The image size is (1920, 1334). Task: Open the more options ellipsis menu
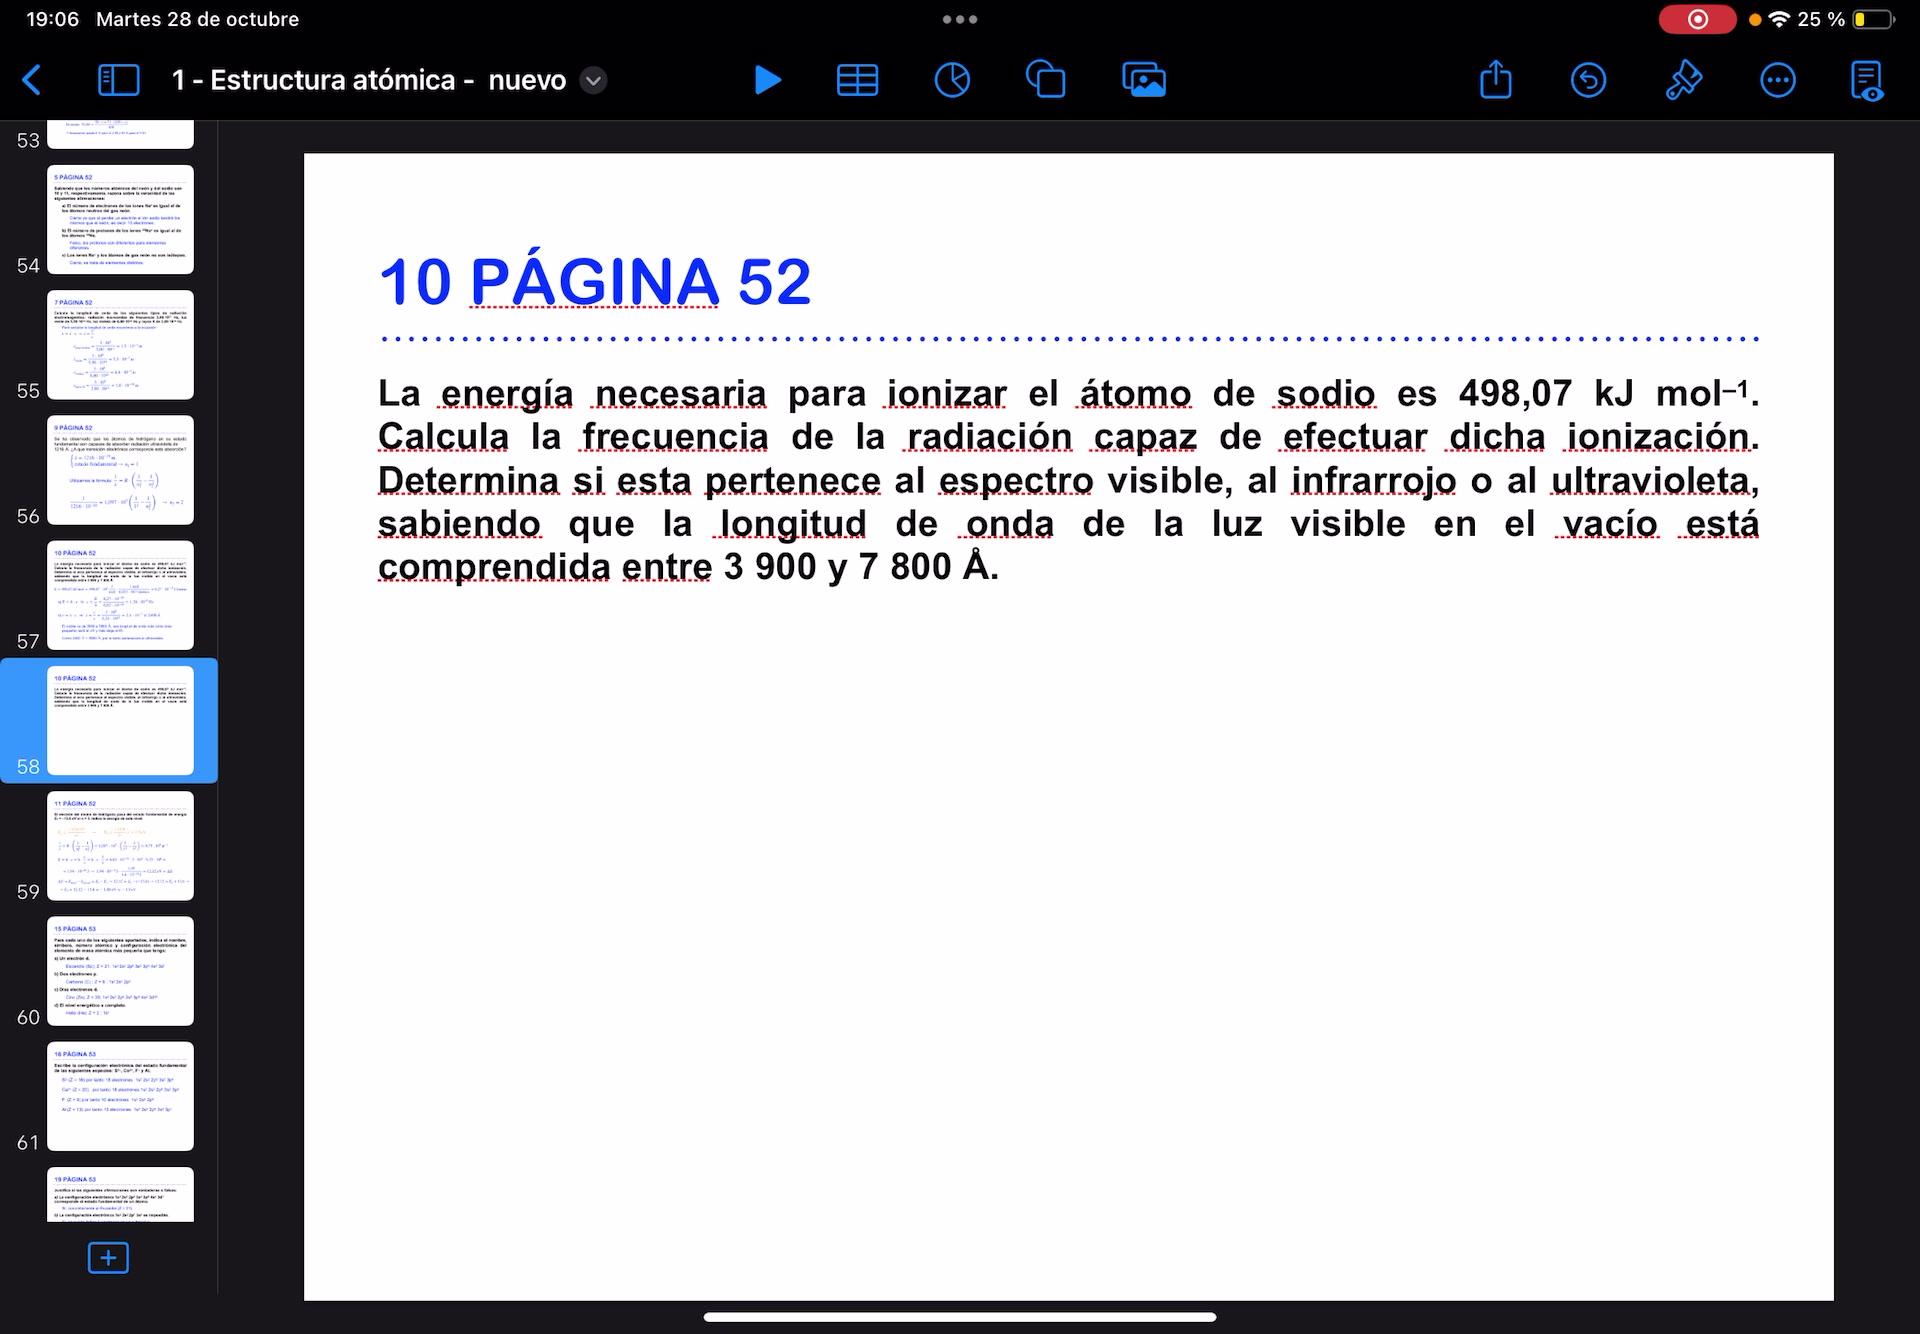pyautogui.click(x=1777, y=80)
